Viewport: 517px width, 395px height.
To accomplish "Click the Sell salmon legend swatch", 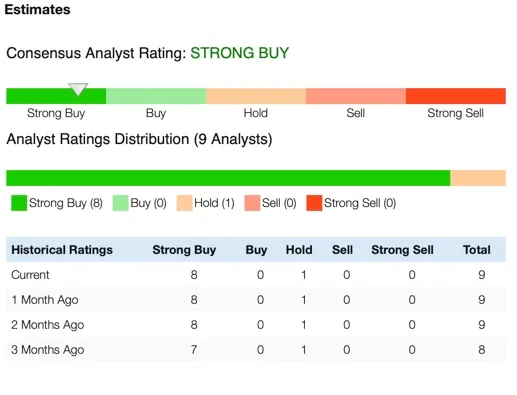I will pyautogui.click(x=252, y=203).
